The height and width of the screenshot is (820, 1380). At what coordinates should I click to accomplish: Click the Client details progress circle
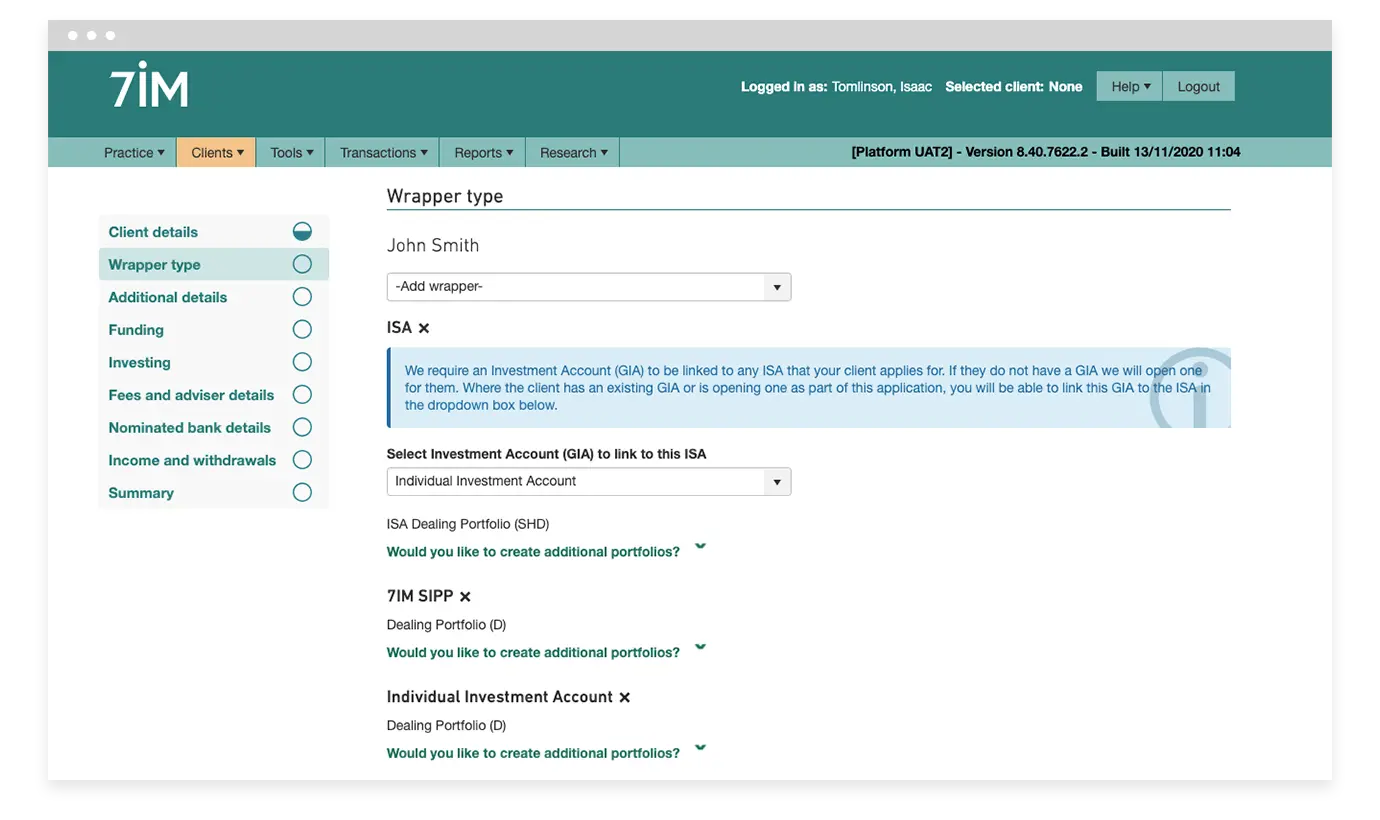302,232
